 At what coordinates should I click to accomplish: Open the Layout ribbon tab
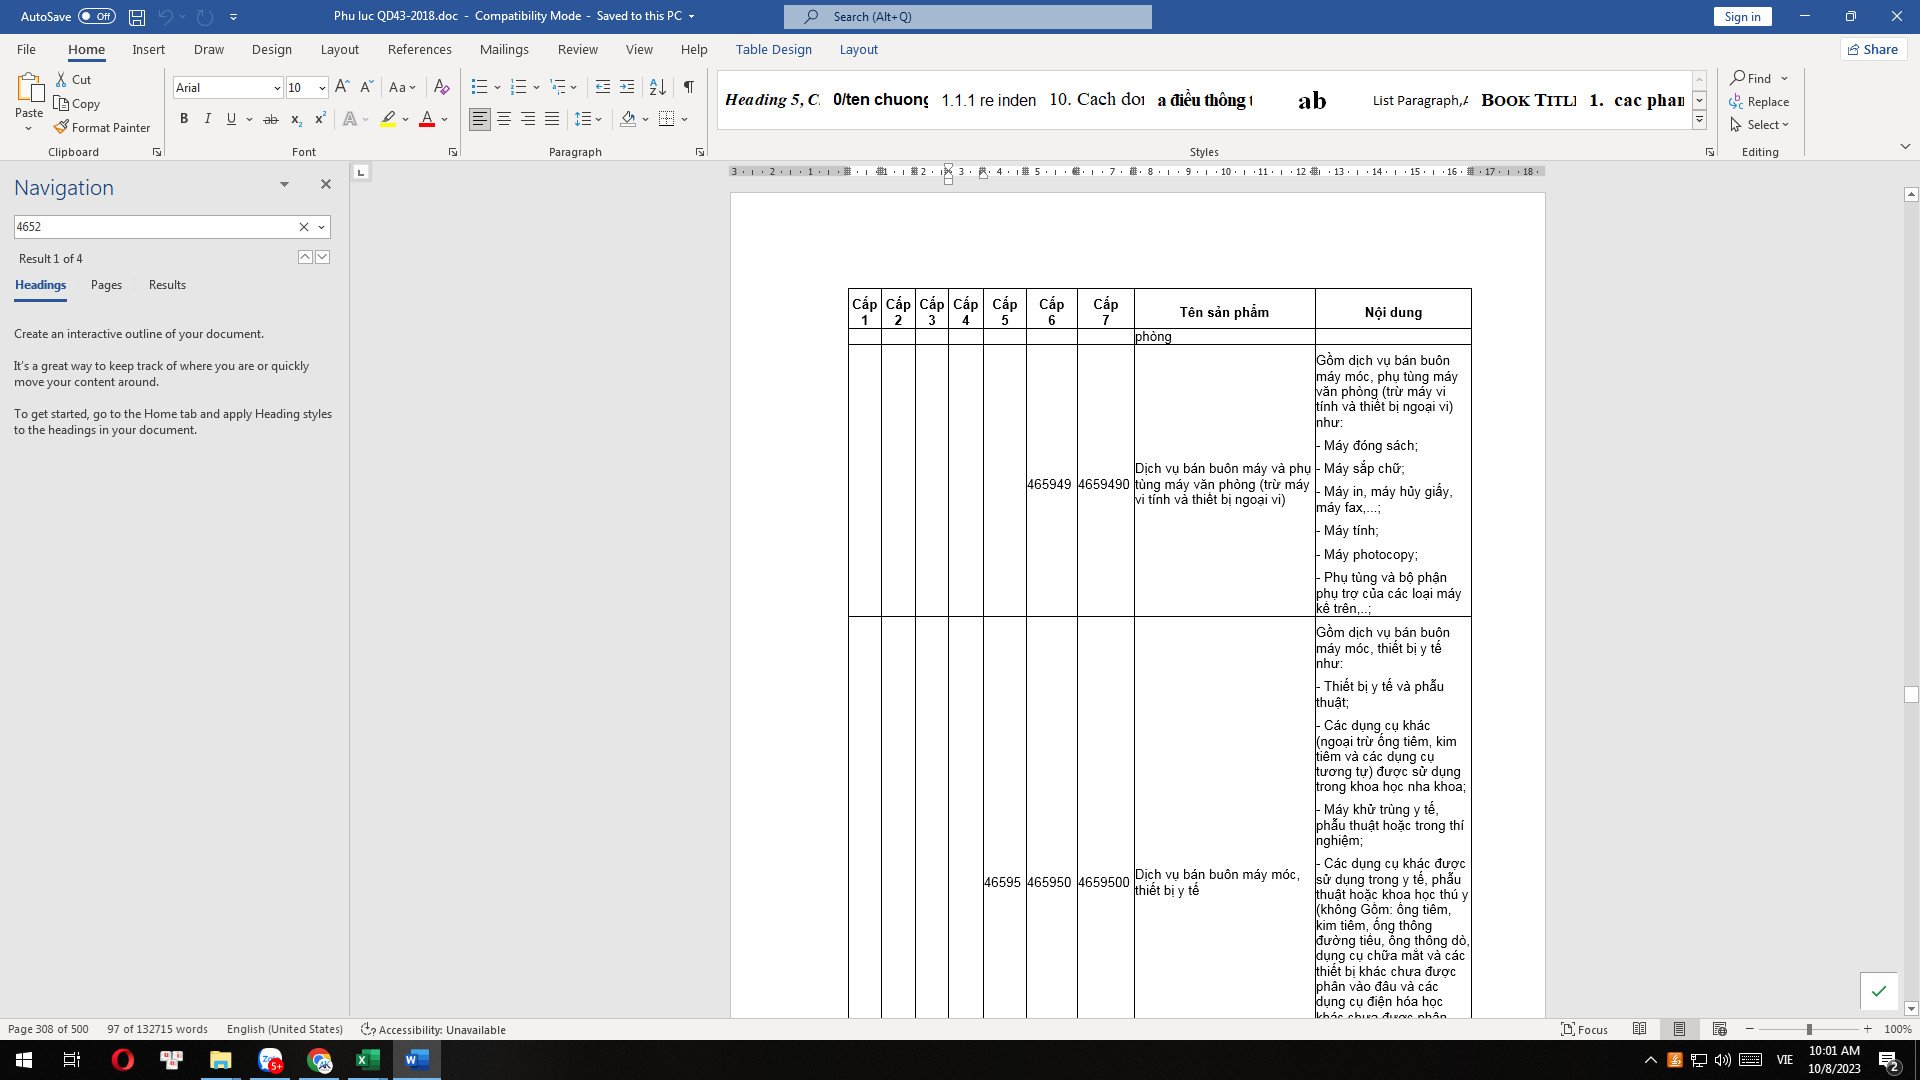tap(339, 49)
